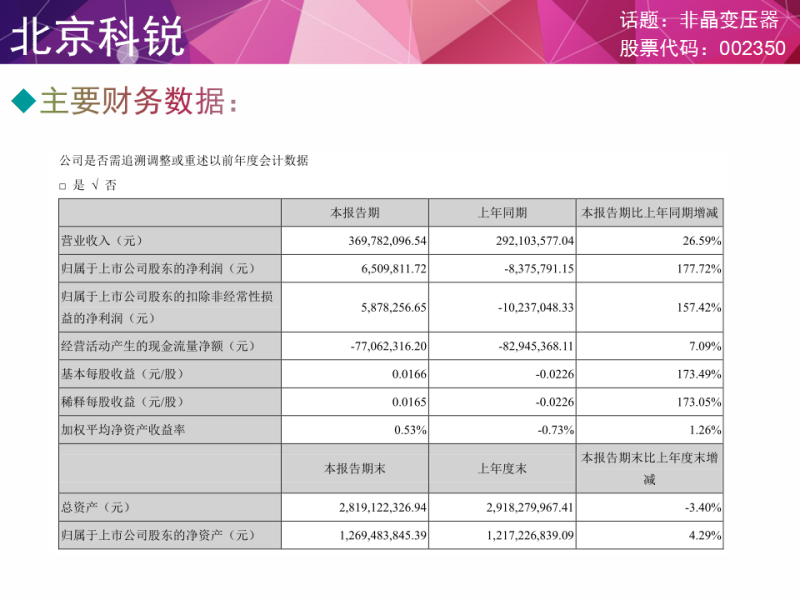Click the 公司是否需追溯调整 question line

tap(184, 161)
